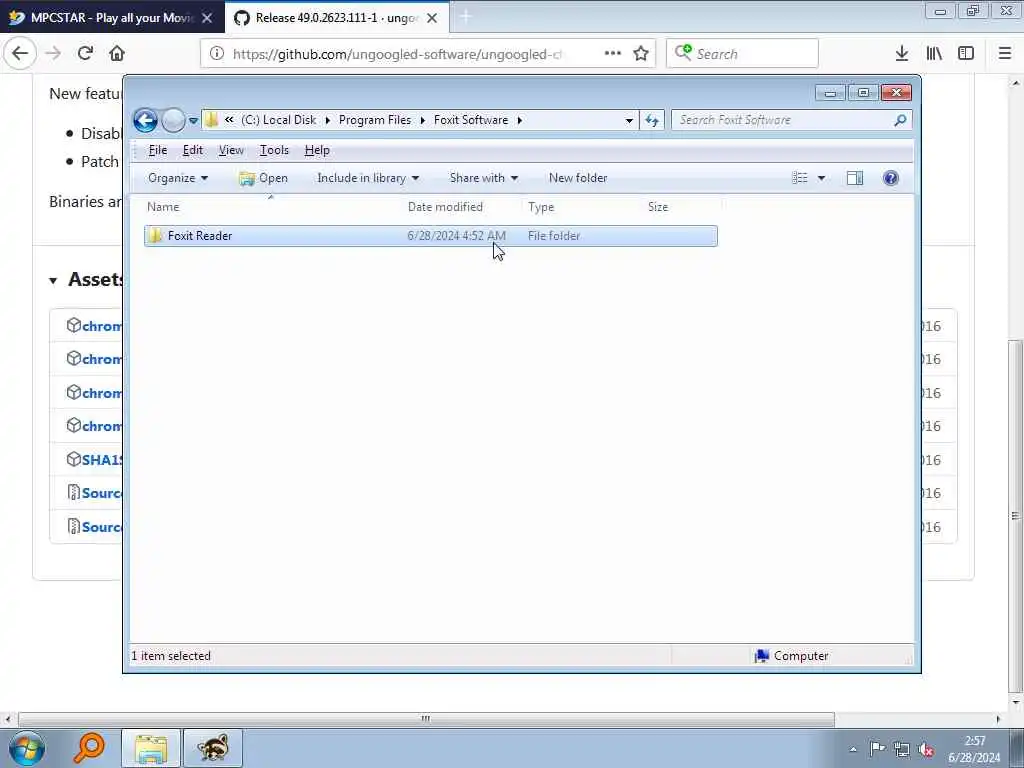Expand the "Include in library" dropdown
Image resolution: width=1024 pixels, height=768 pixels.
368,178
